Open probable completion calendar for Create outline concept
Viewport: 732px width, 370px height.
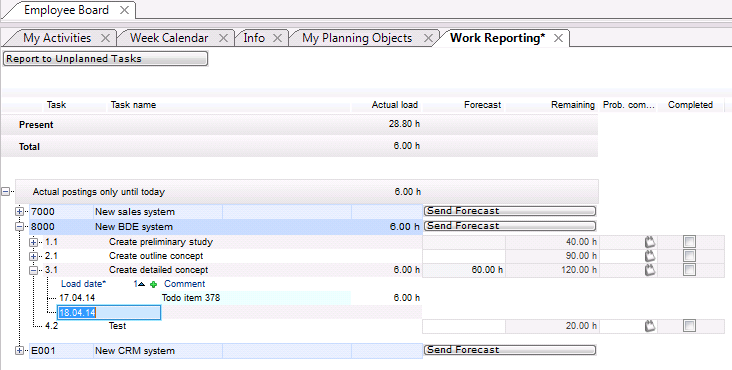(650, 256)
